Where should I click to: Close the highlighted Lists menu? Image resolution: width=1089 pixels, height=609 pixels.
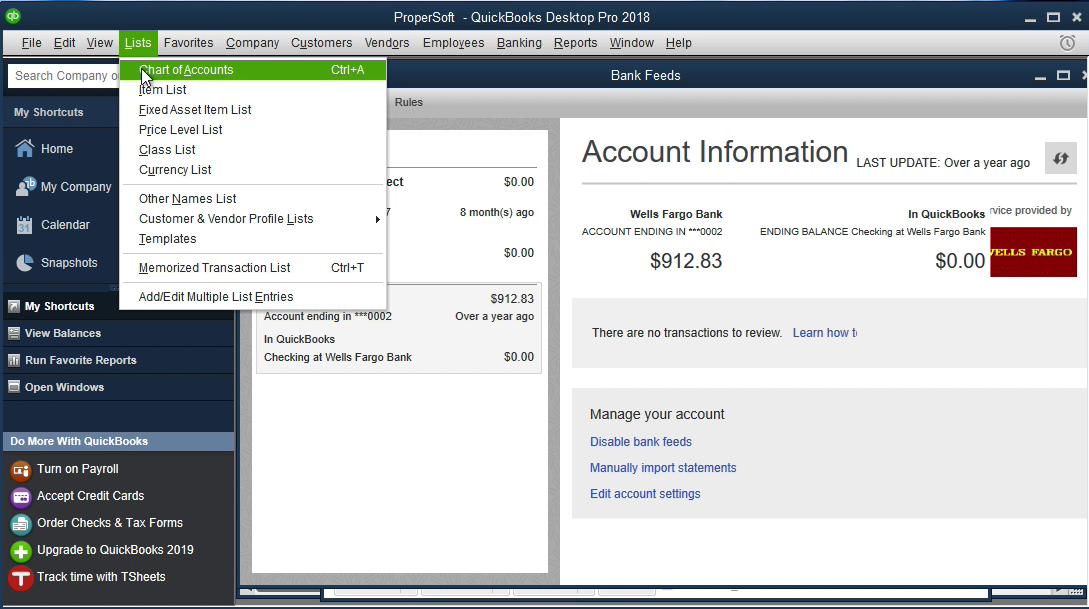tap(138, 43)
